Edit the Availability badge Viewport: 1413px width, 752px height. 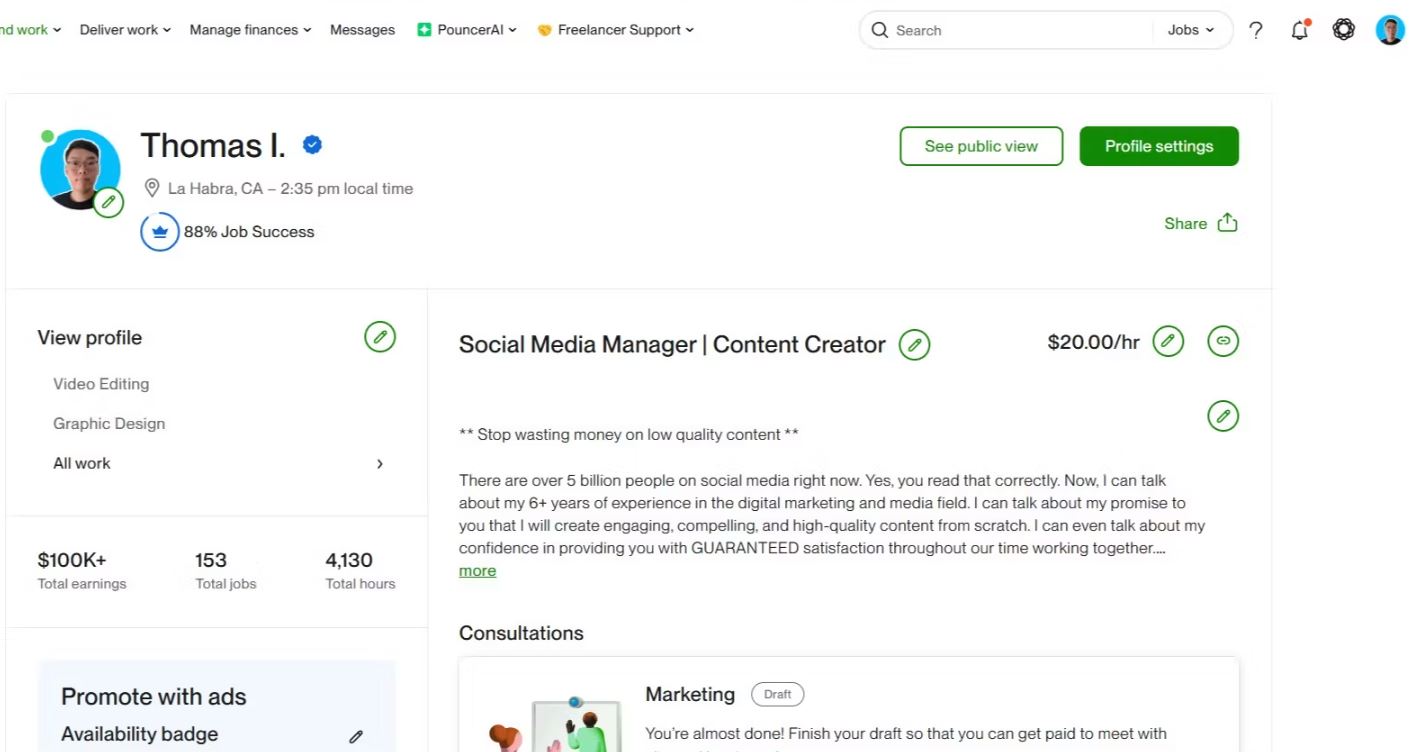pyautogui.click(x=356, y=736)
